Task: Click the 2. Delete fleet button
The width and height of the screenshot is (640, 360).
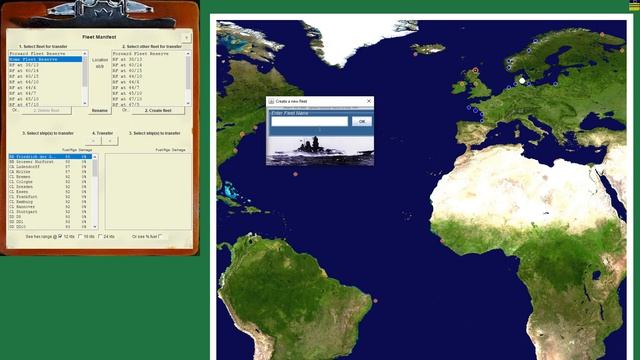Action: point(47,111)
